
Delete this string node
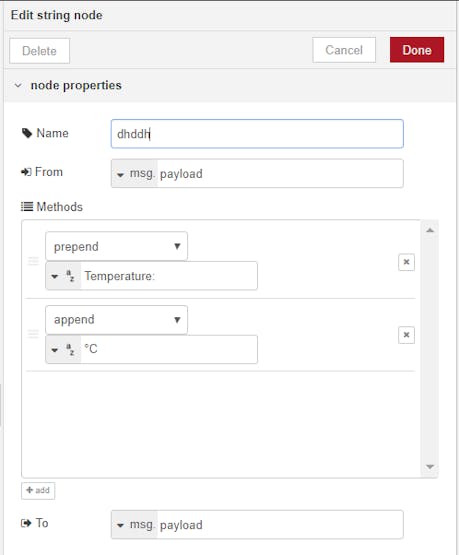40,51
